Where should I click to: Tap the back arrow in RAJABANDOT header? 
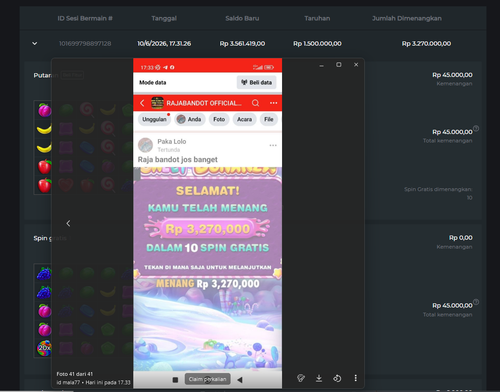coord(142,103)
